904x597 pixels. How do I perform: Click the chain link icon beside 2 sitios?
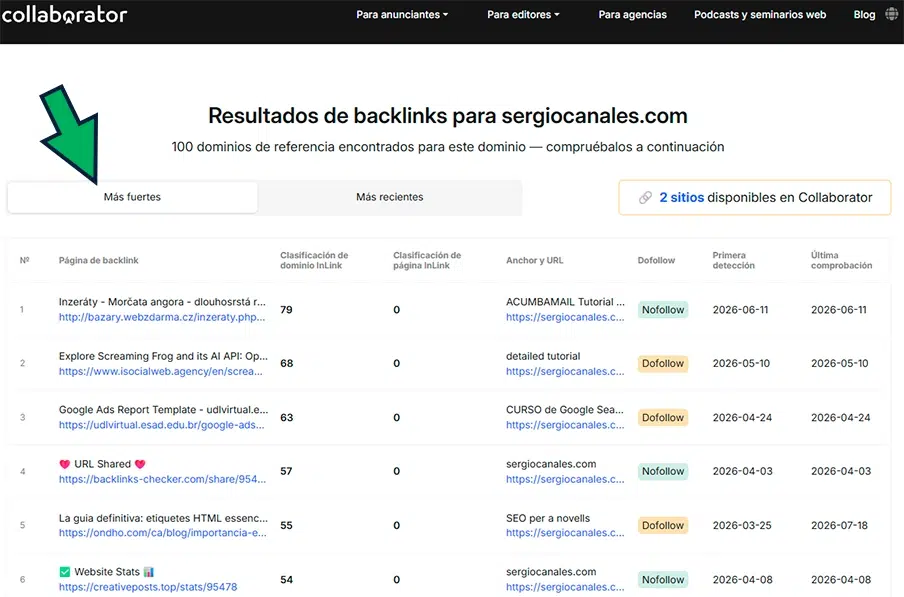(x=645, y=198)
